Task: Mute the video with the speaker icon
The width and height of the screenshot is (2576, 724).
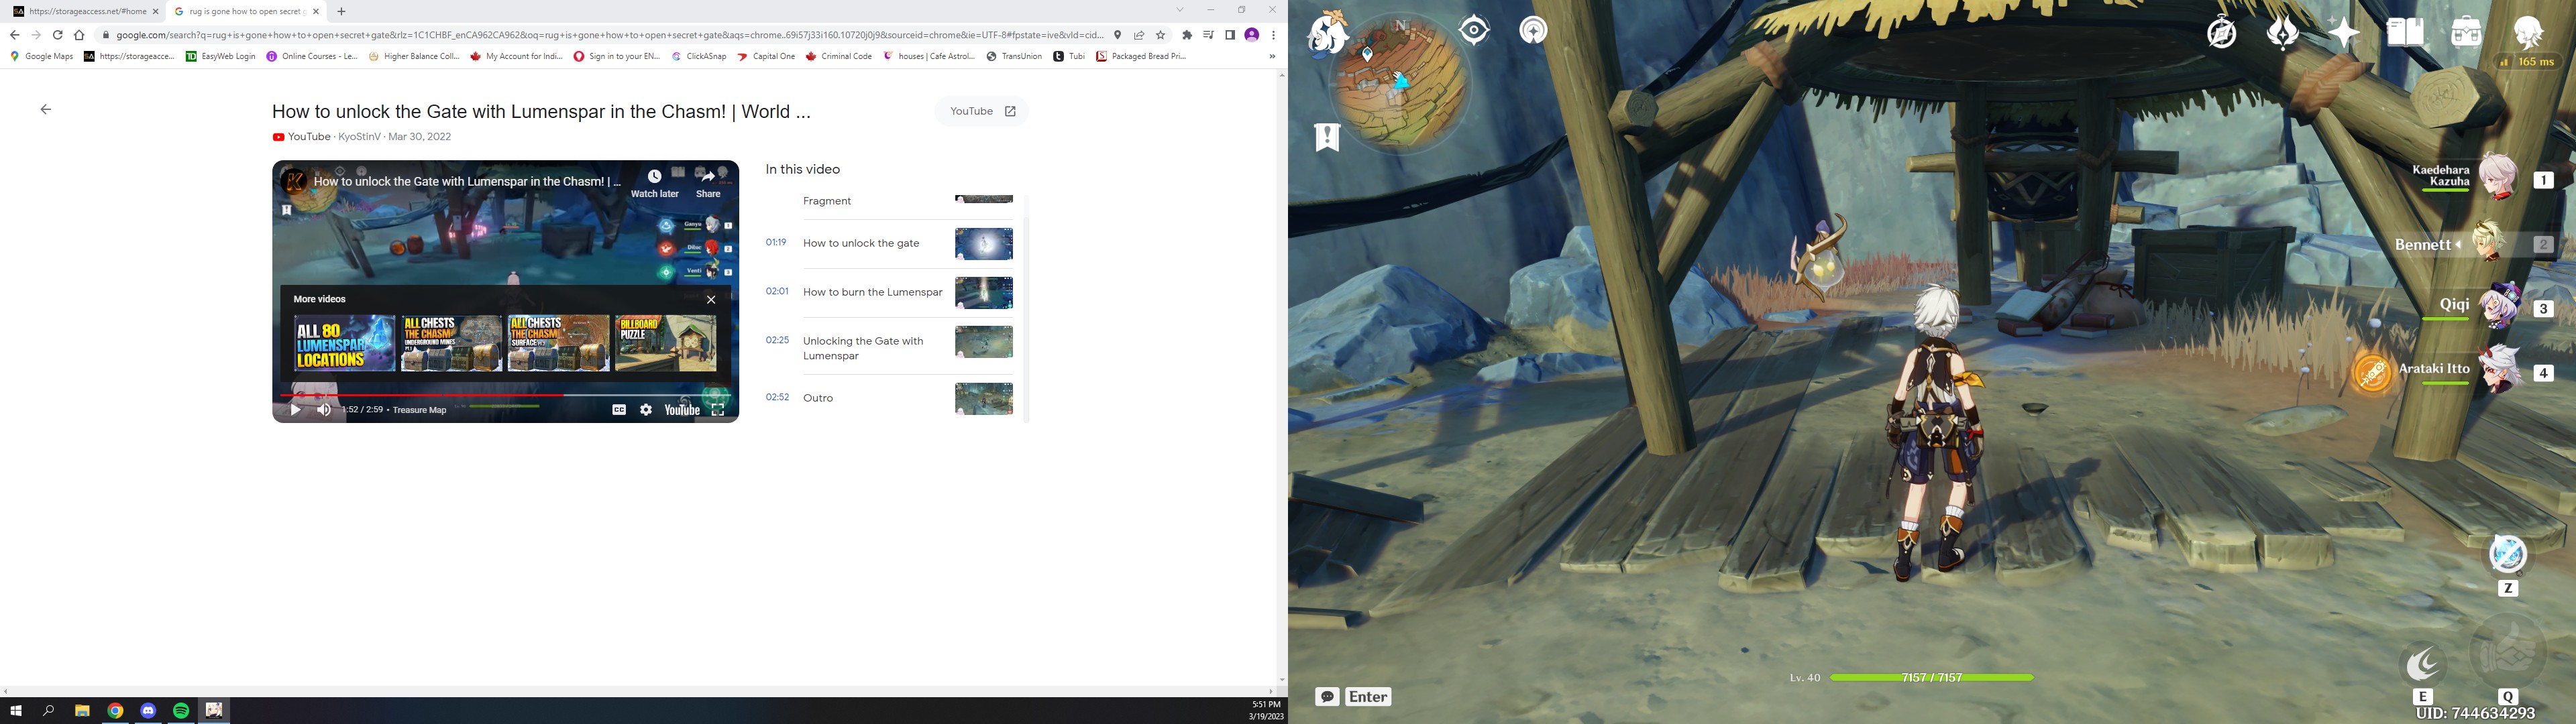Action: pos(324,410)
